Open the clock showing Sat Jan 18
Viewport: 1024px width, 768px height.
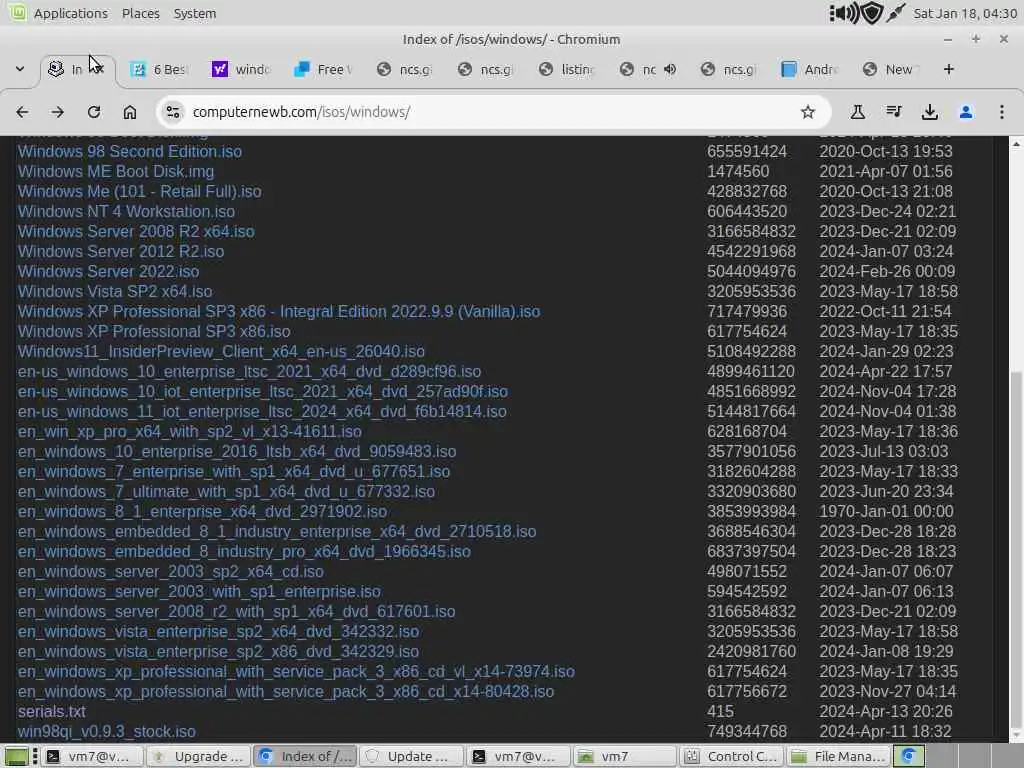click(x=965, y=13)
